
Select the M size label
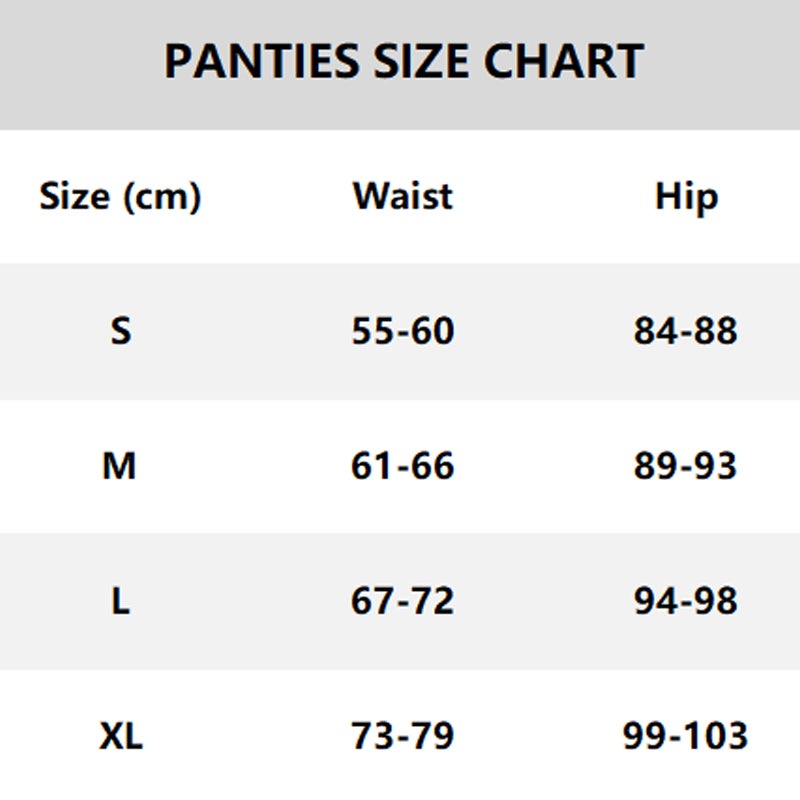pos(119,466)
